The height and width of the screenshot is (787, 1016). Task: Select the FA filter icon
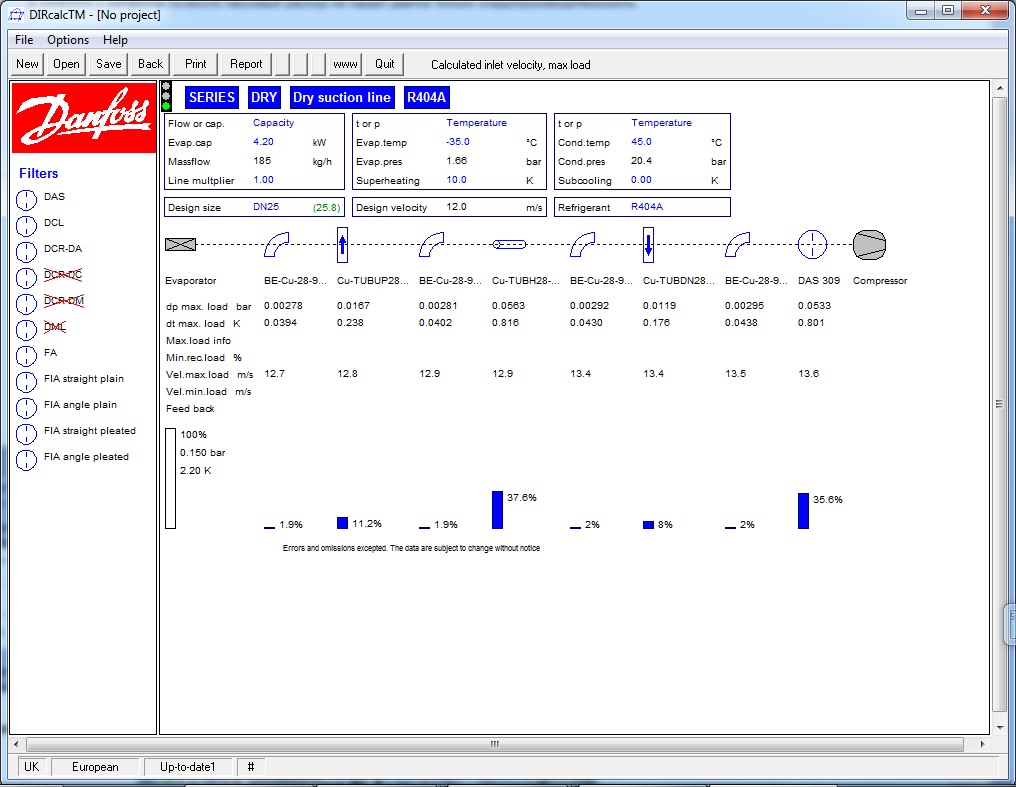[x=27, y=356]
